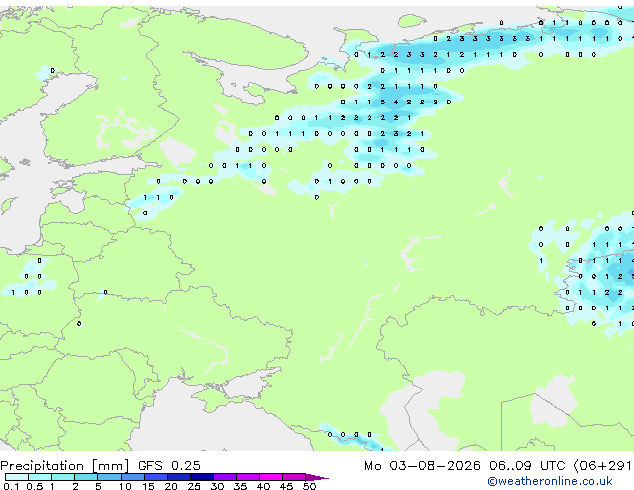The width and height of the screenshot is (634, 490).
Task: Select the 1–2 mm legend swatch
Action: tap(63, 477)
